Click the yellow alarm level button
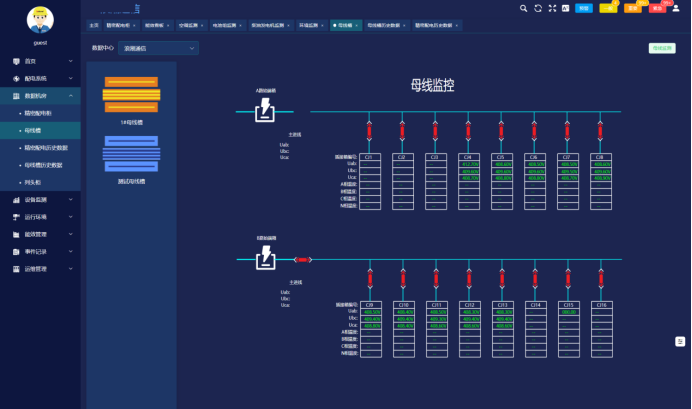The width and height of the screenshot is (692, 409). click(x=608, y=8)
